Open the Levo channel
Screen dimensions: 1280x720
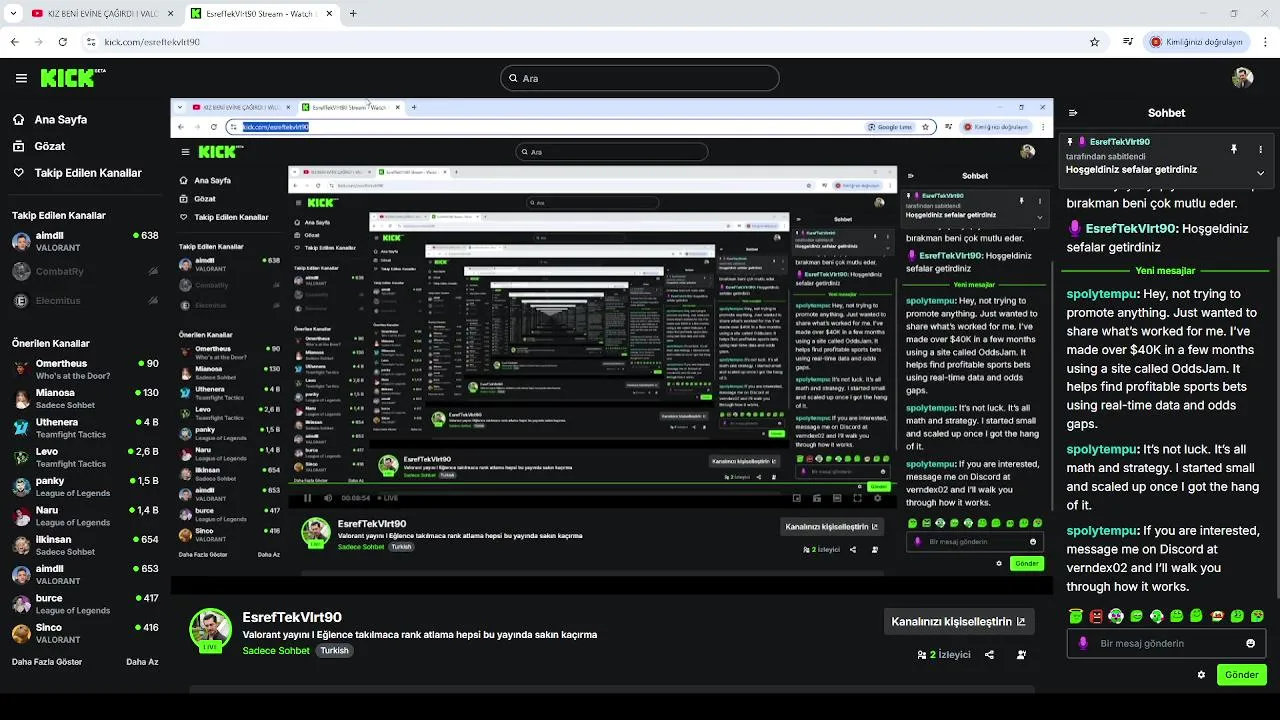(85, 457)
